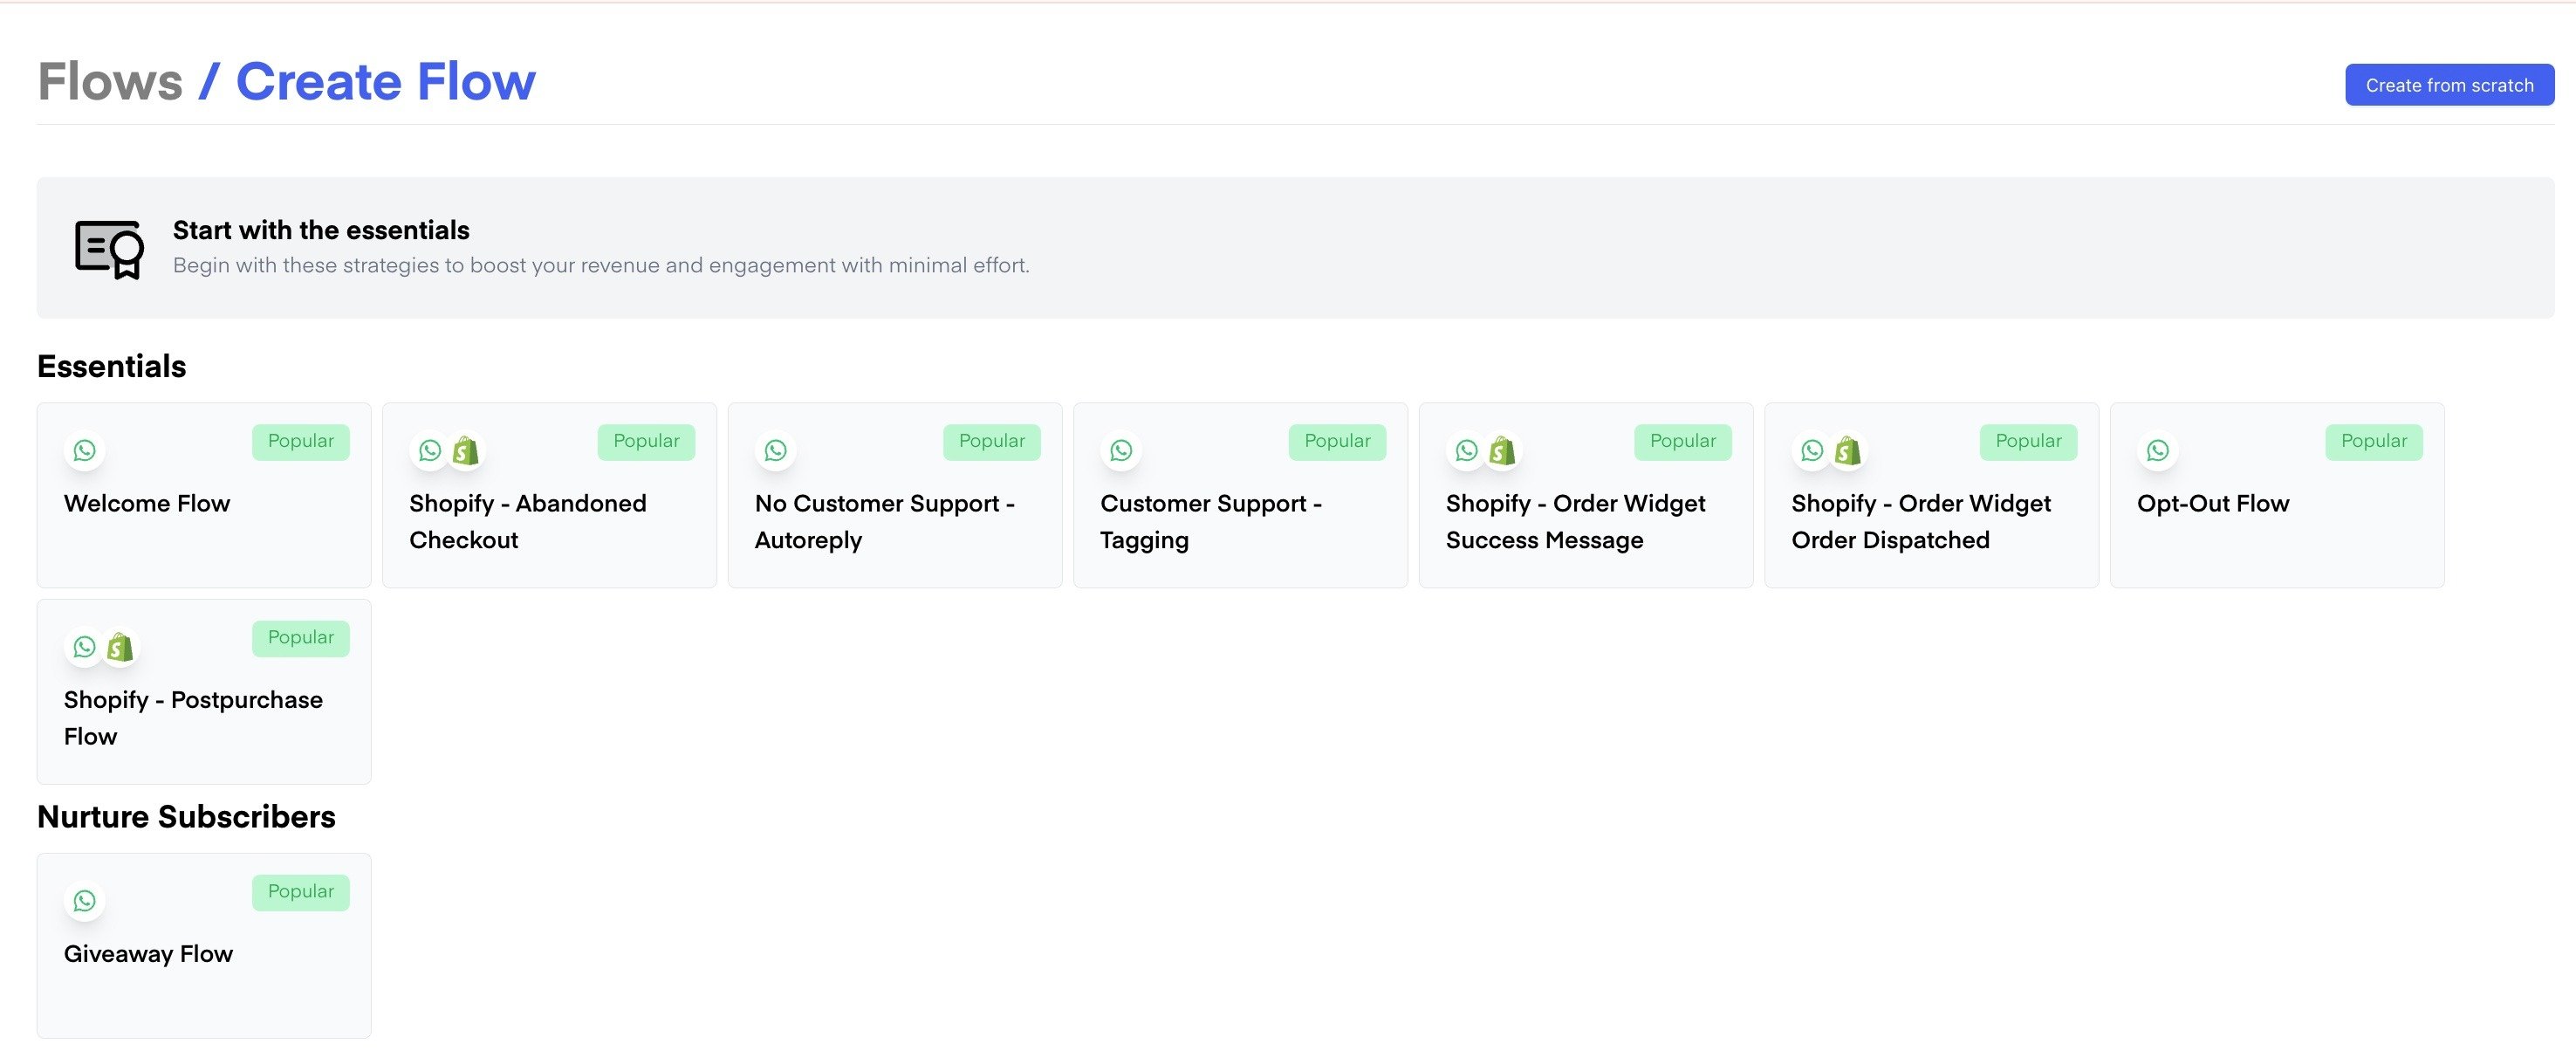
Task: Open Shopify - Postpurchase Flow template
Action: 204,691
